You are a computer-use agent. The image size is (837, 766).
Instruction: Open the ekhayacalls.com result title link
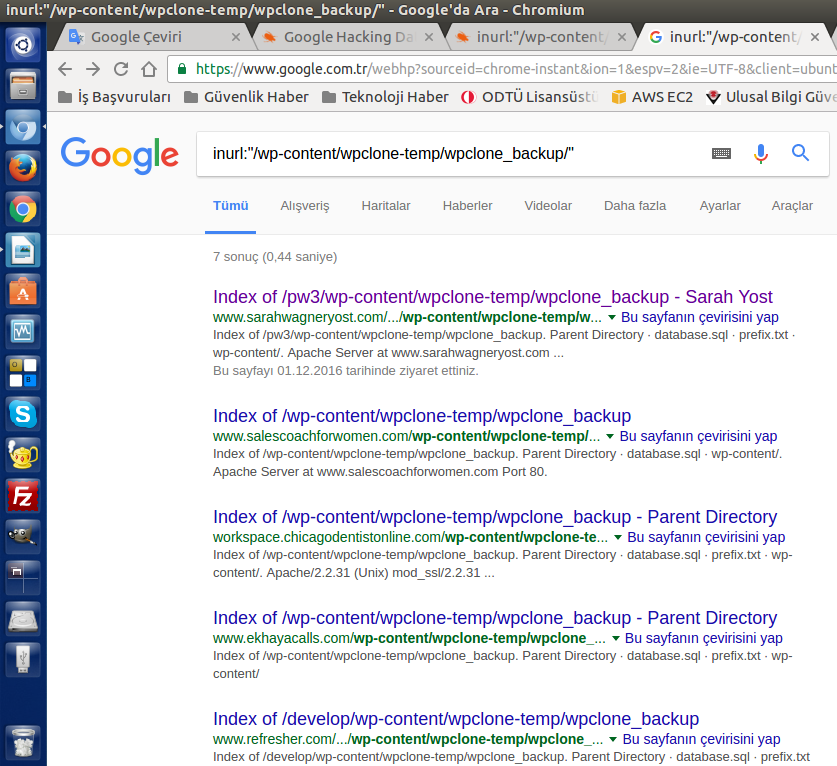pos(495,618)
